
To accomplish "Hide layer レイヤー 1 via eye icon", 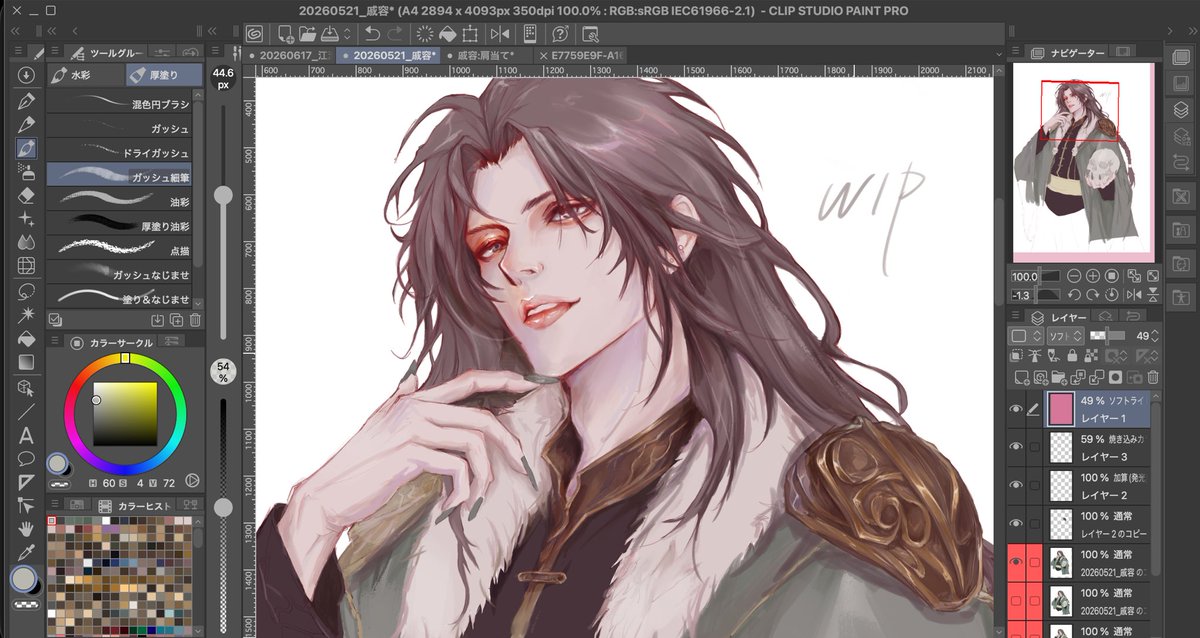I will pos(1017,409).
